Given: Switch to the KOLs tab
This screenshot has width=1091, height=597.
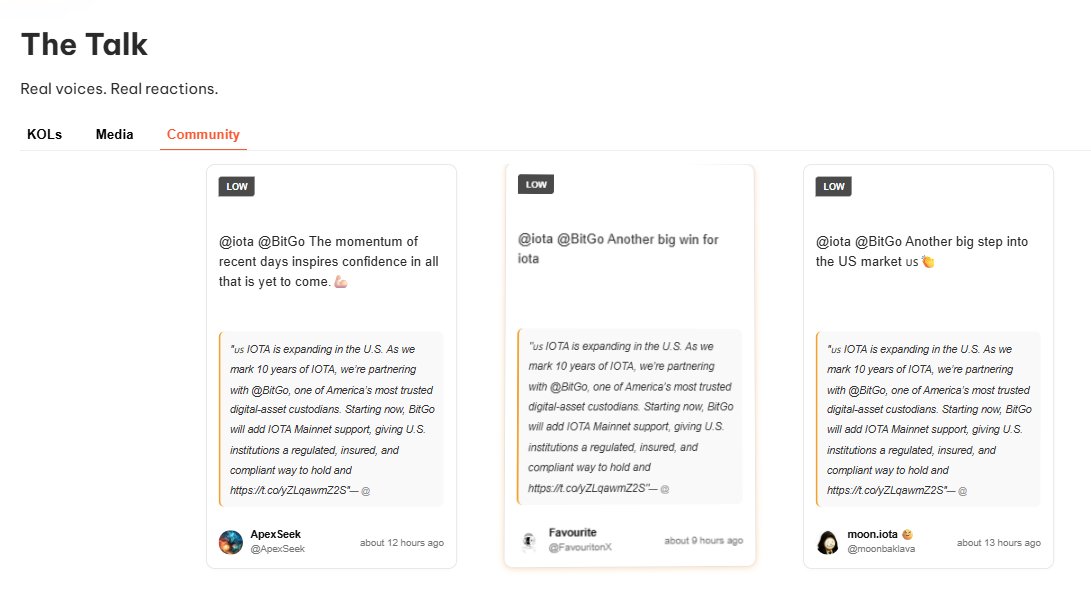Looking at the screenshot, I should pyautogui.click(x=44, y=135).
